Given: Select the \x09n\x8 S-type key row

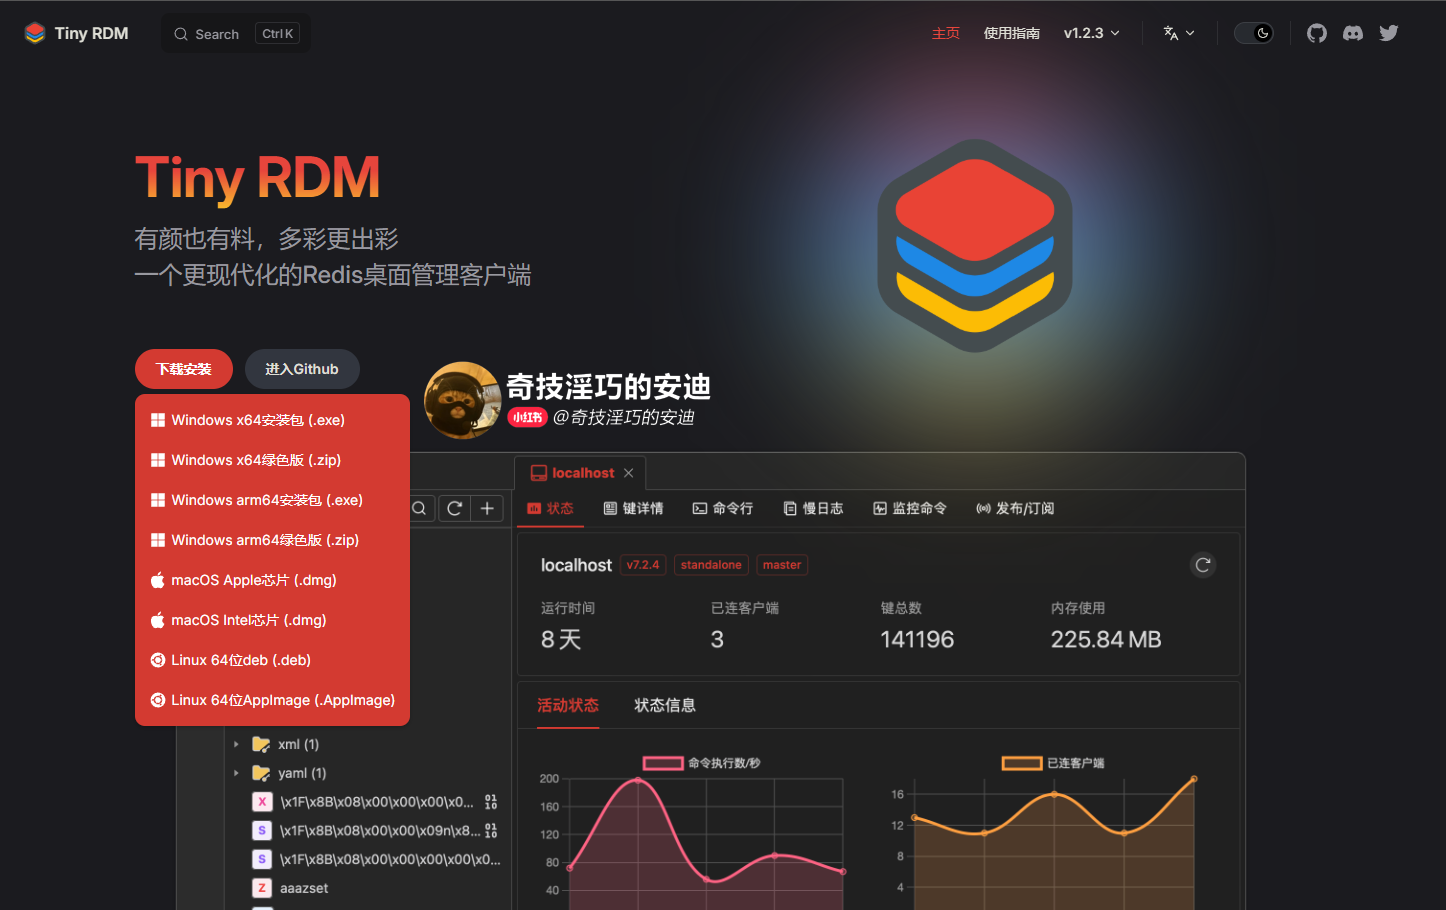Looking at the screenshot, I should click(x=375, y=831).
